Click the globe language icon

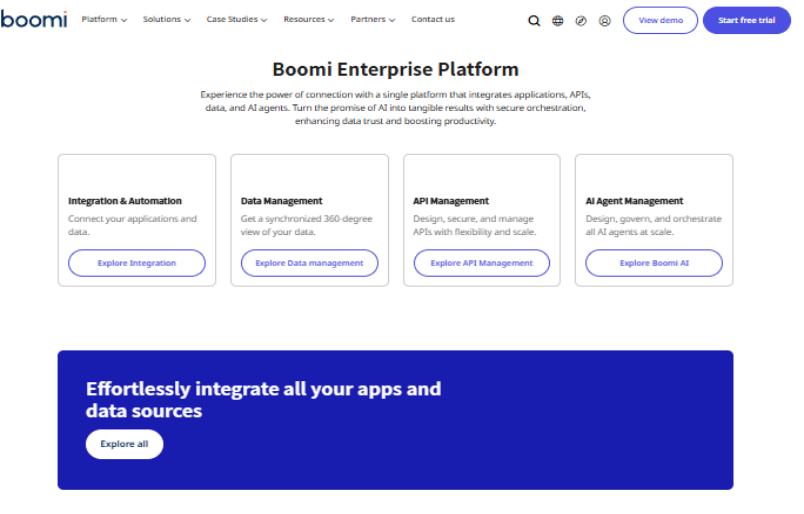[558, 20]
